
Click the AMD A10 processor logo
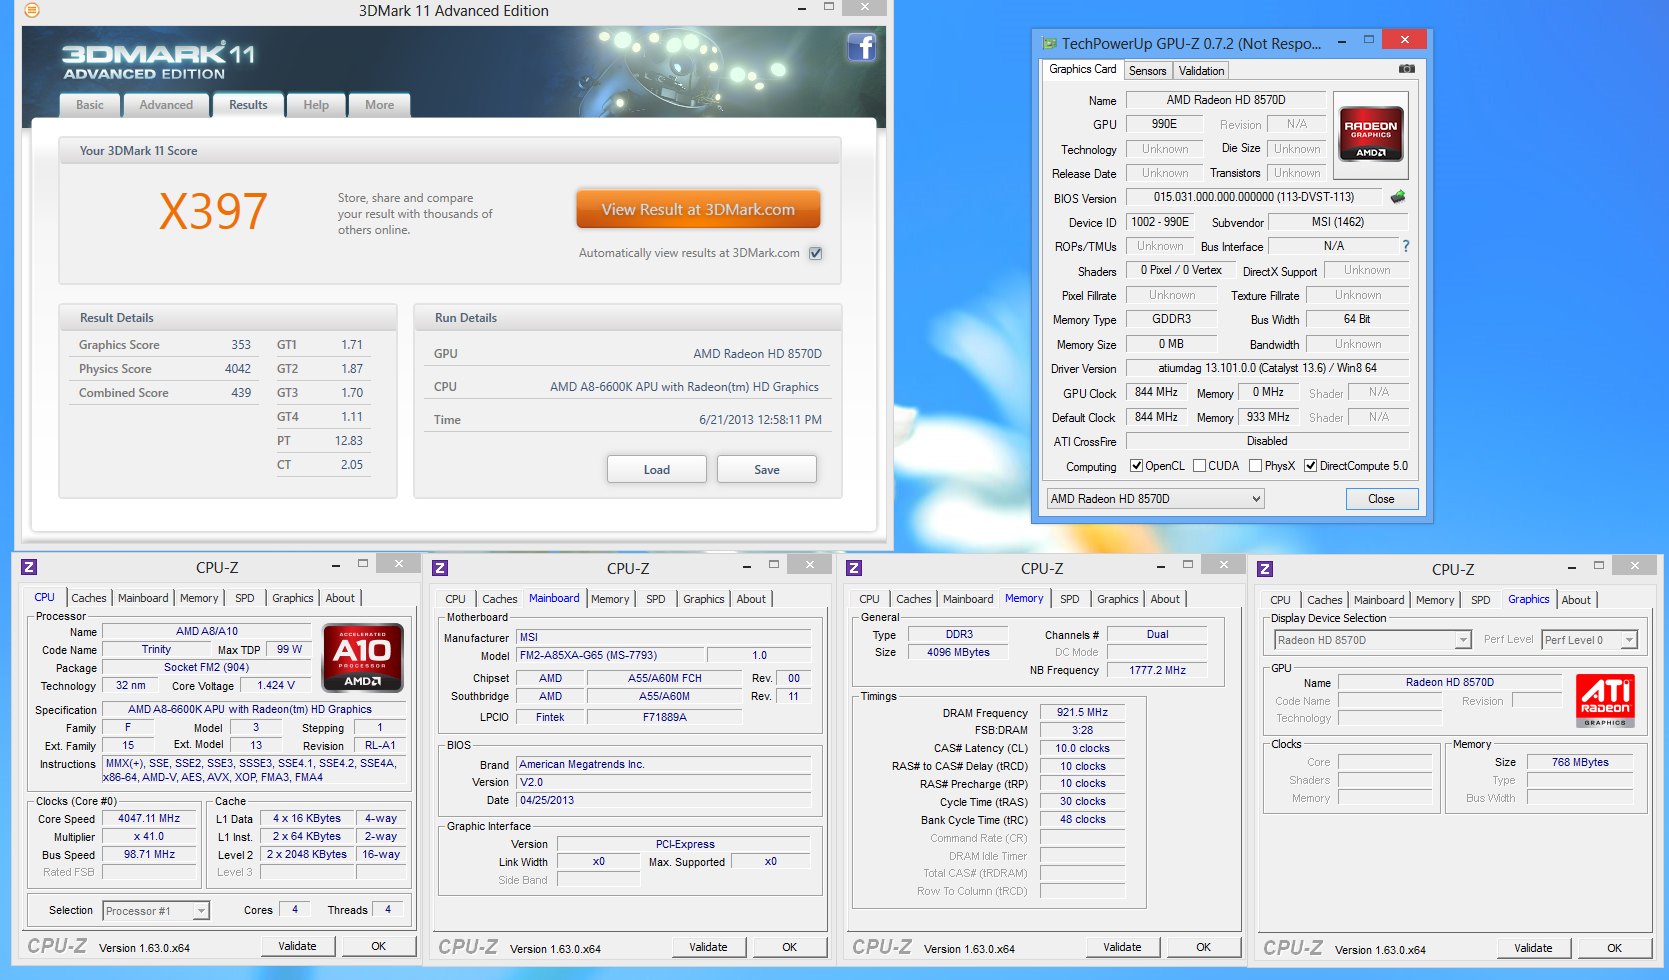coord(363,657)
